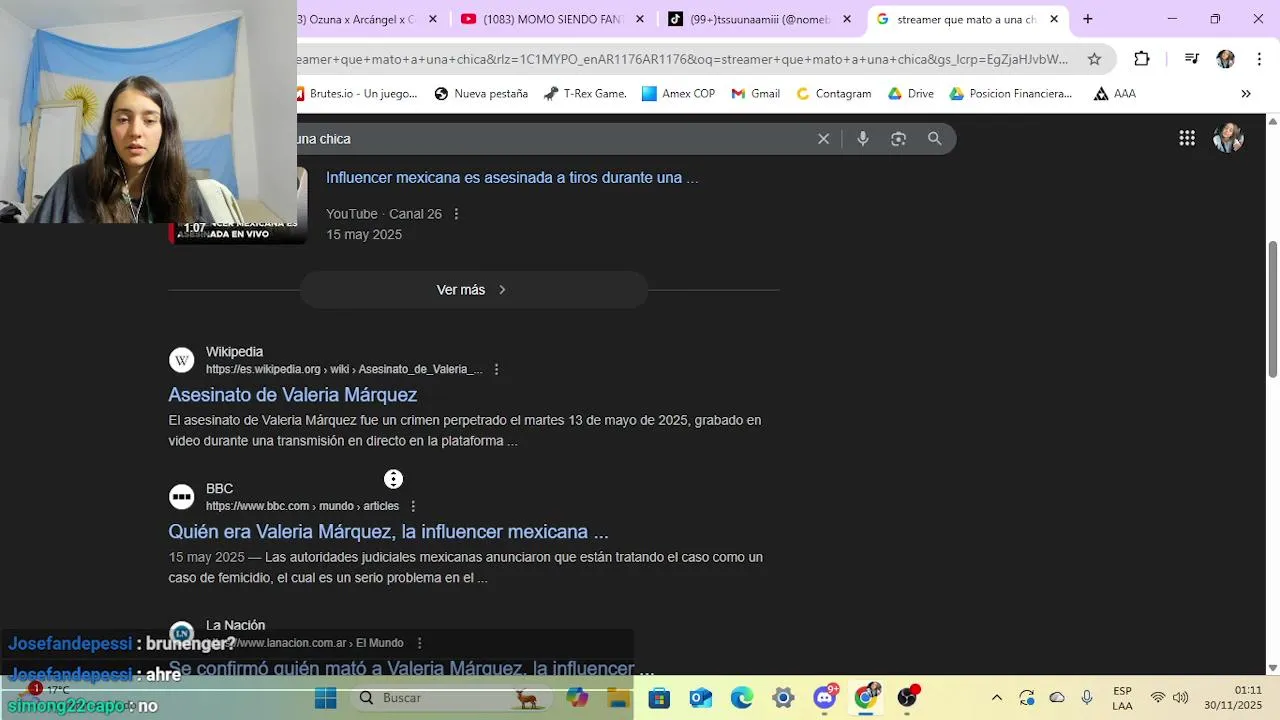Bookmark this page with the star icon
Viewport: 1280px width, 720px height.
1094,59
